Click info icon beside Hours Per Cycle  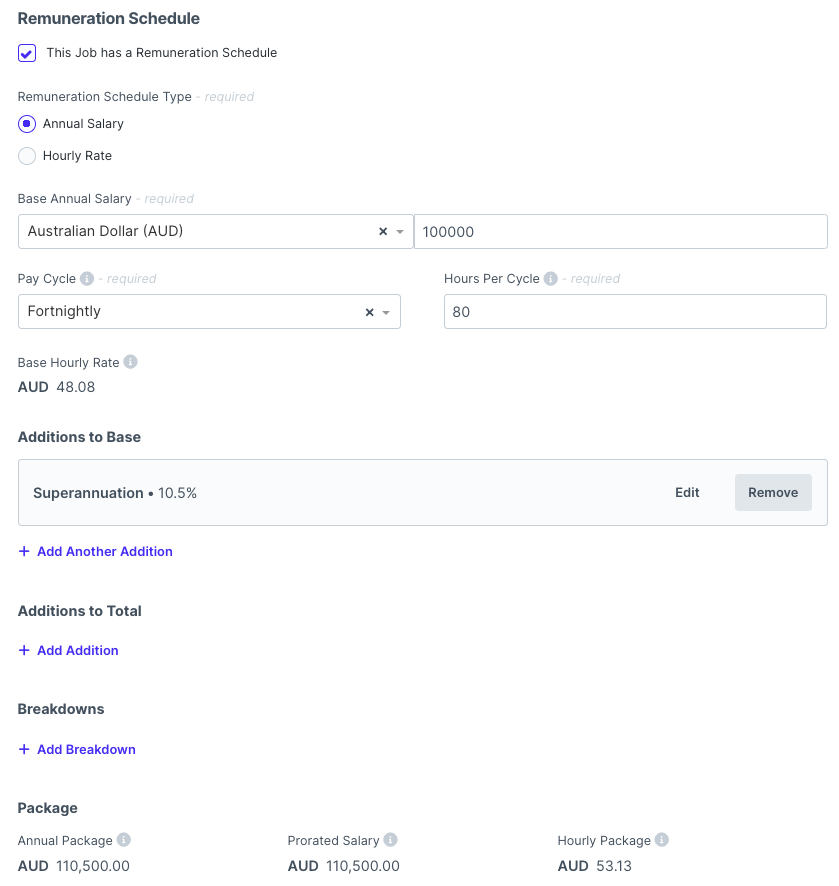pos(550,279)
